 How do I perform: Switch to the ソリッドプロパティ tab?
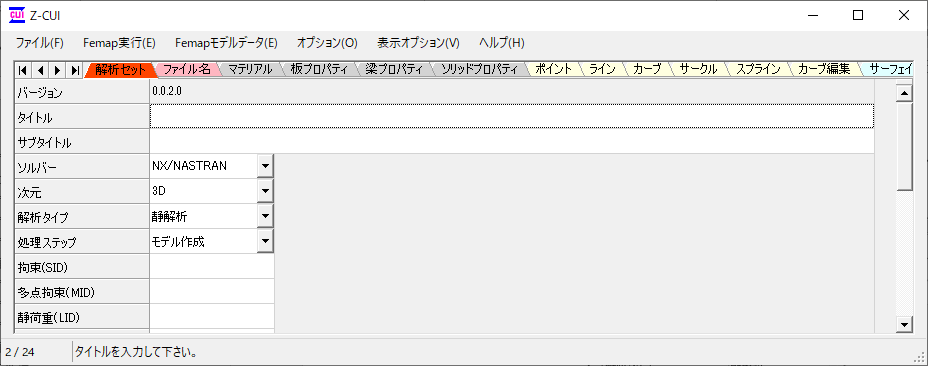click(x=479, y=69)
